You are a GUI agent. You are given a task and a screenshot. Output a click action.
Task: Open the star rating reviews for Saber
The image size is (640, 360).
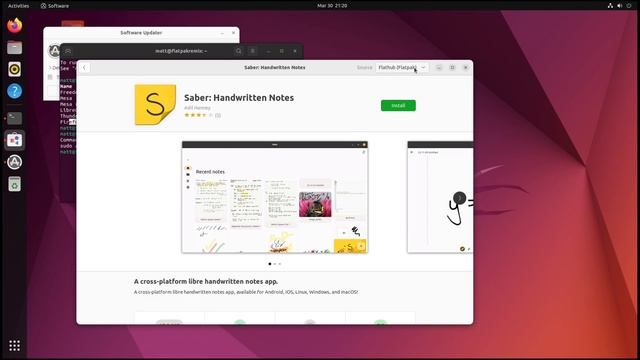click(202, 115)
